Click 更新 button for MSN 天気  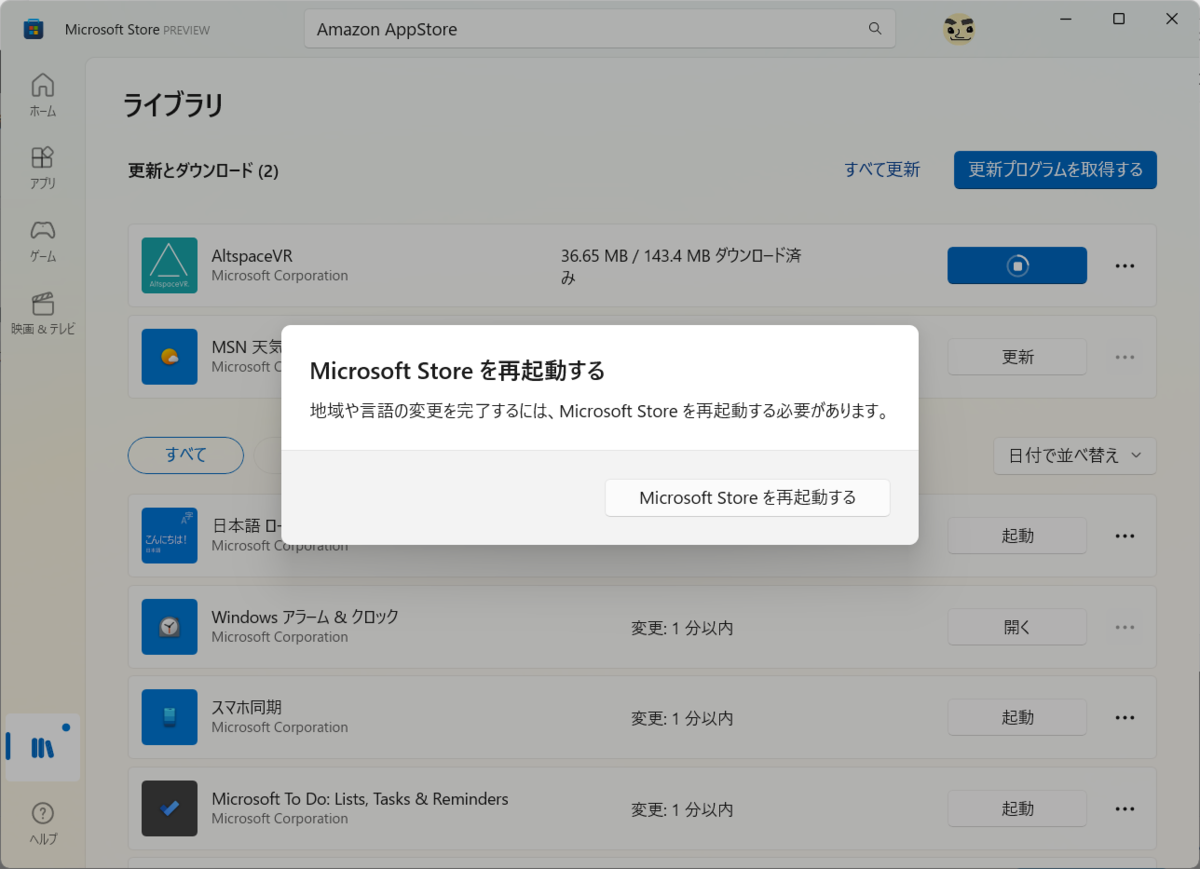[x=1017, y=357]
